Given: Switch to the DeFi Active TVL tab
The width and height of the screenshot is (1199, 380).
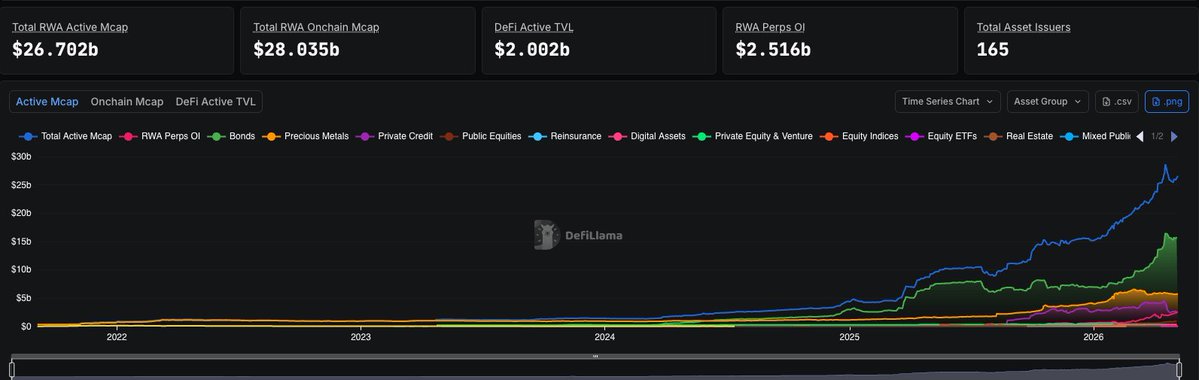Looking at the screenshot, I should 216,102.
